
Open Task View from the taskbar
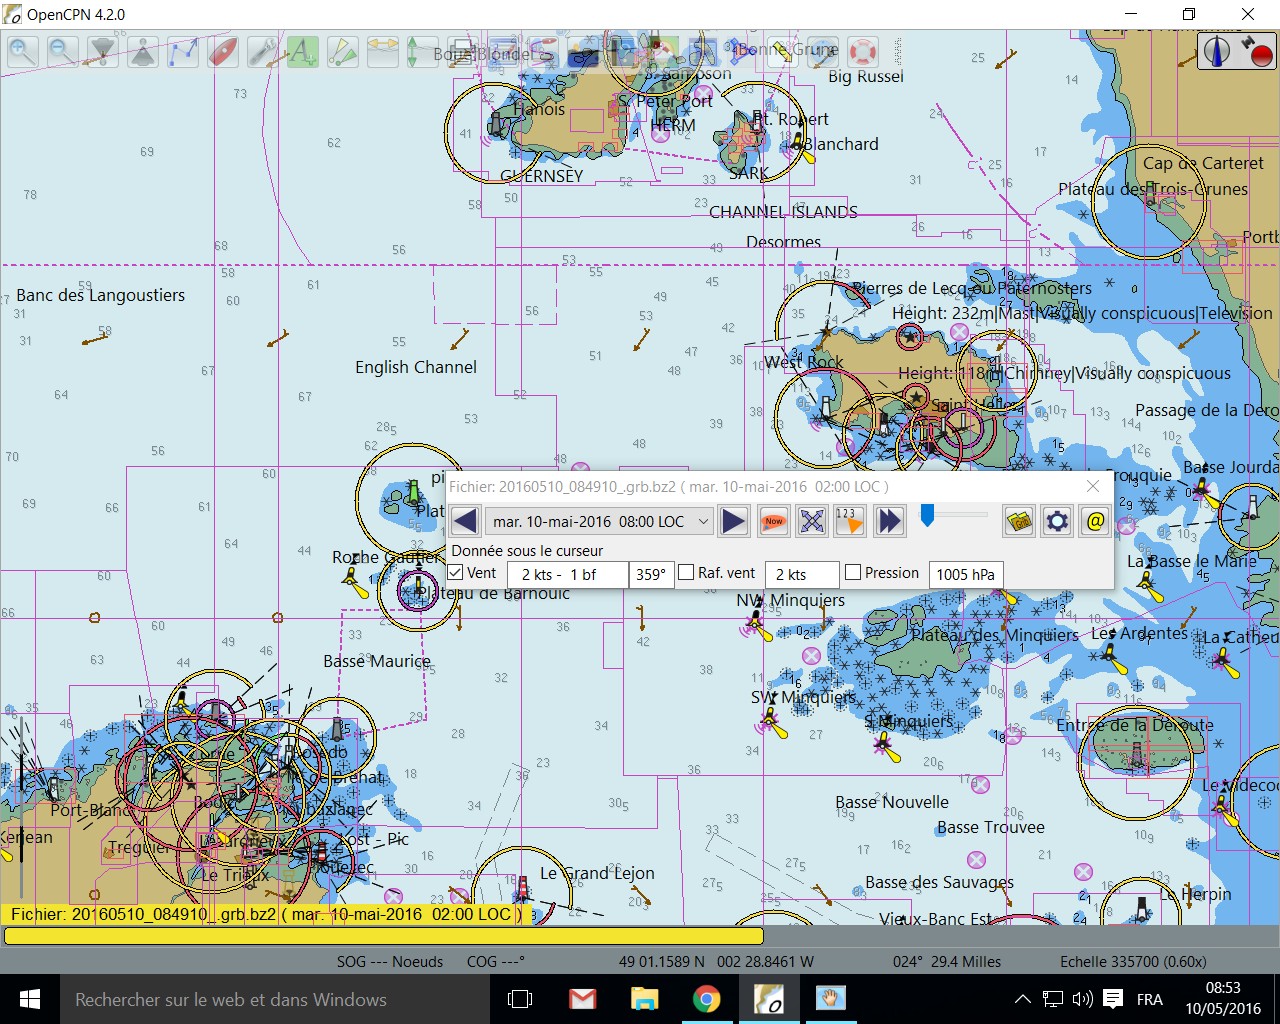click(520, 999)
